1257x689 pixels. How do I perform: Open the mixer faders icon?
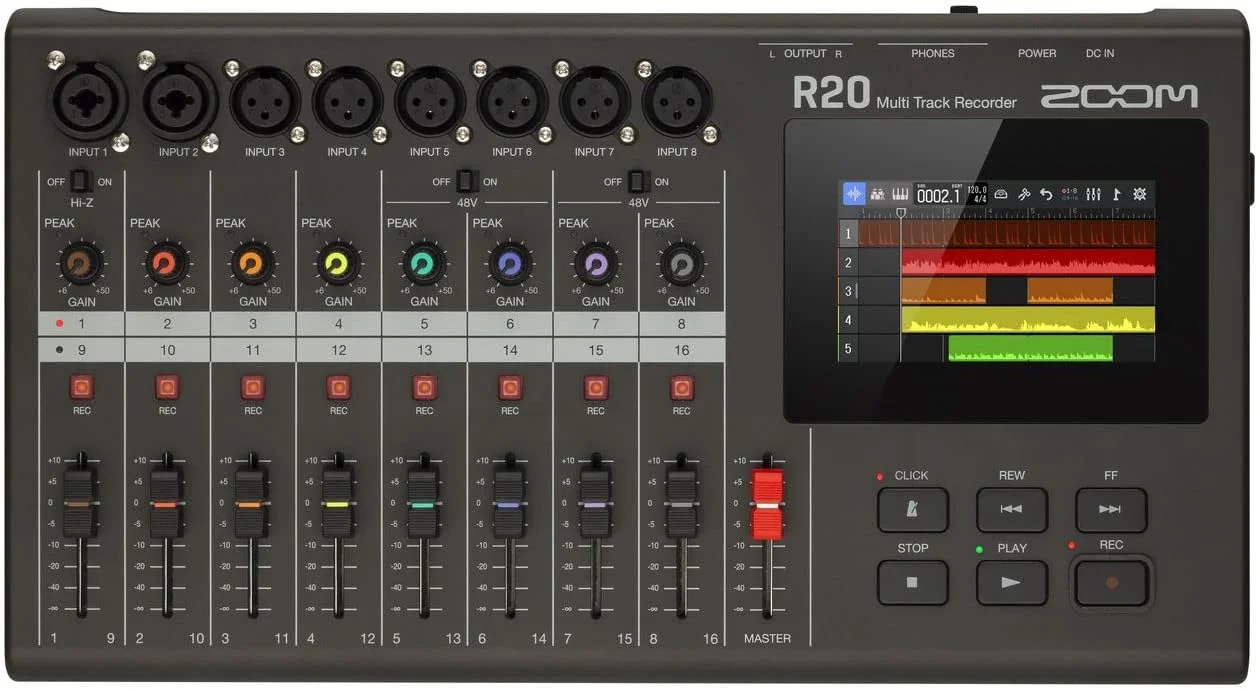1093,194
